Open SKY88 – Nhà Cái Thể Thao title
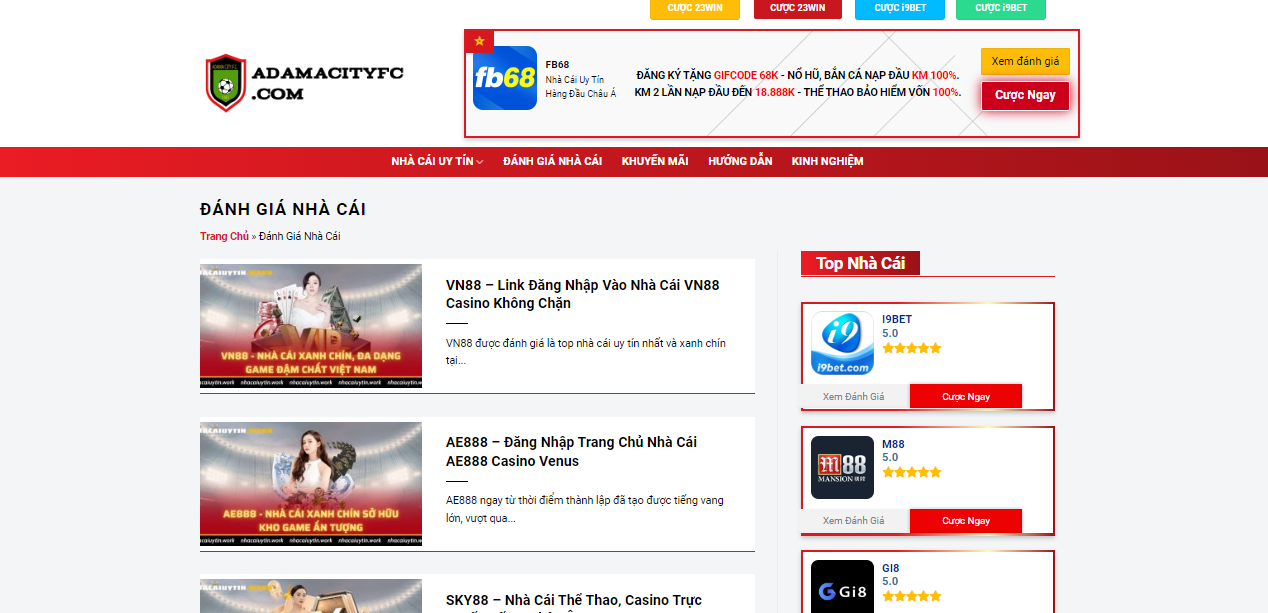 point(574,600)
